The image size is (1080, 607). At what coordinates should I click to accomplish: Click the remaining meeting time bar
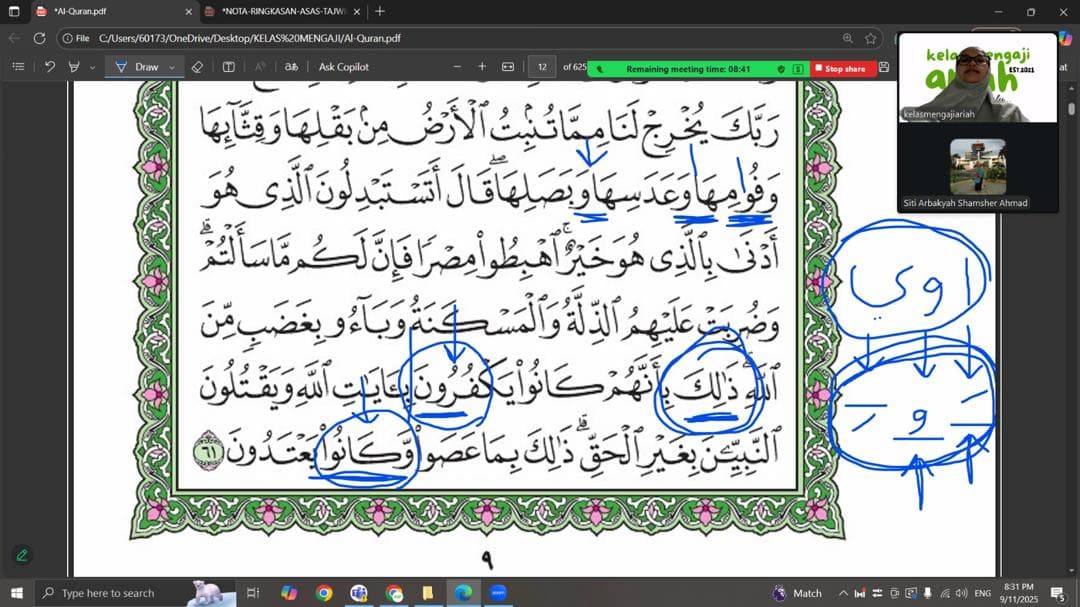[x=688, y=69]
